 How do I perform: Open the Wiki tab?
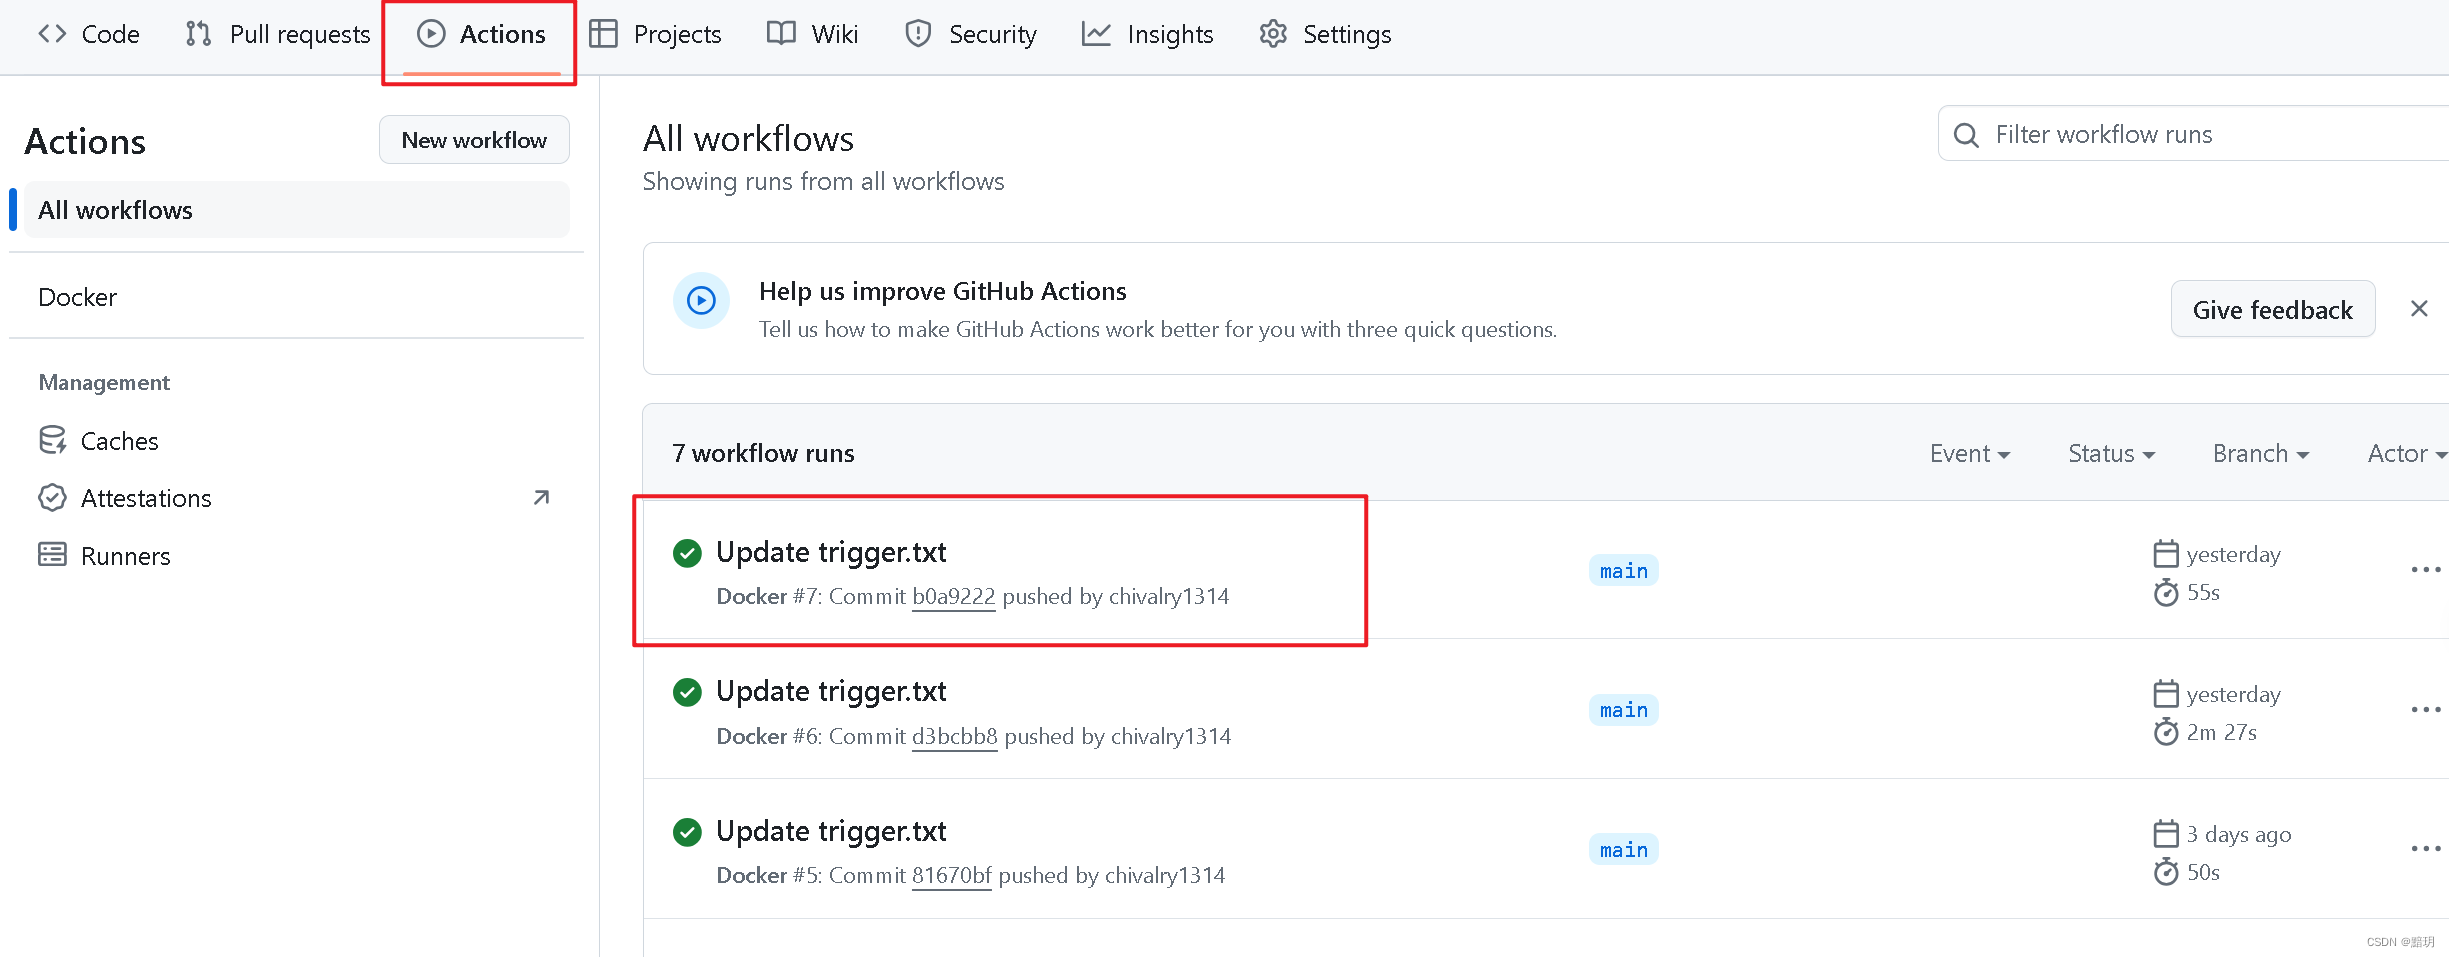[x=813, y=34]
